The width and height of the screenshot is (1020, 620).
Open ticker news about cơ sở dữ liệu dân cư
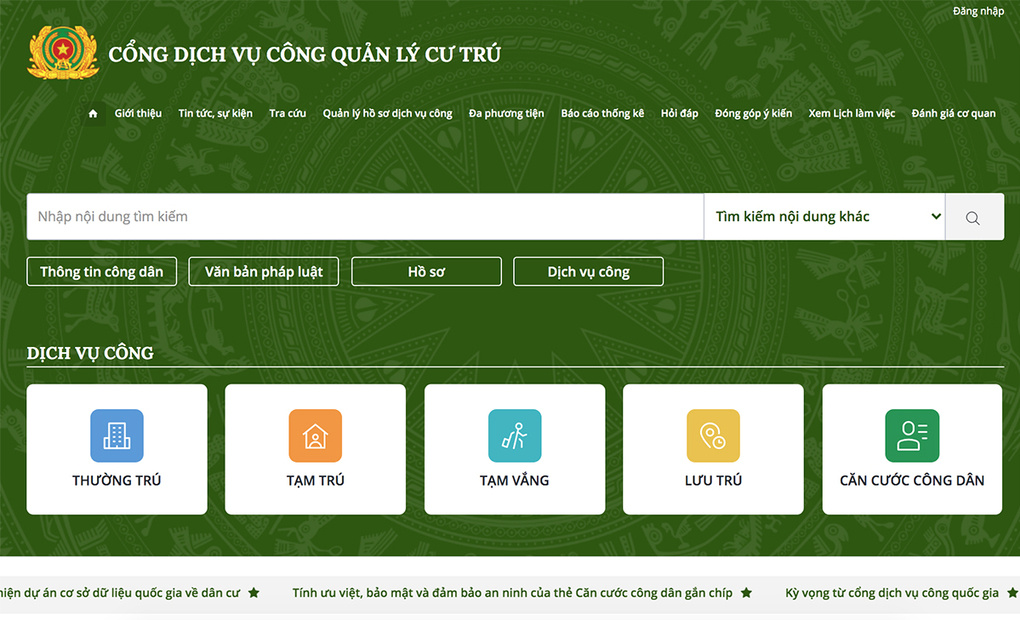pyautogui.click(x=120, y=593)
